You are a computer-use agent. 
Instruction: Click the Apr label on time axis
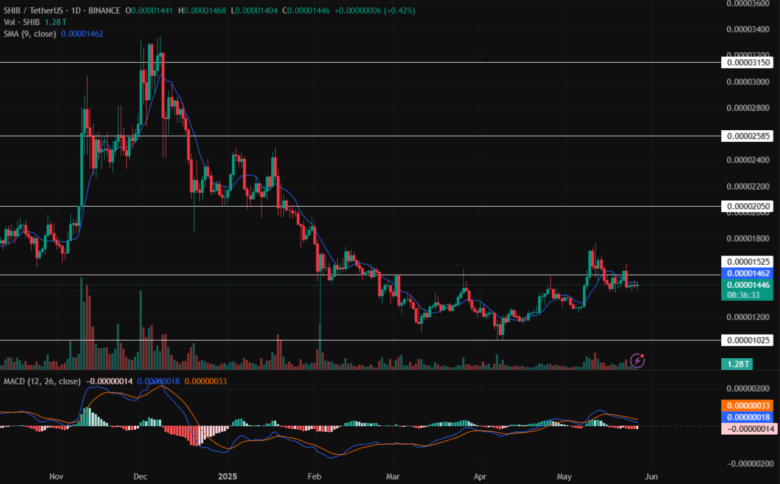(480, 477)
